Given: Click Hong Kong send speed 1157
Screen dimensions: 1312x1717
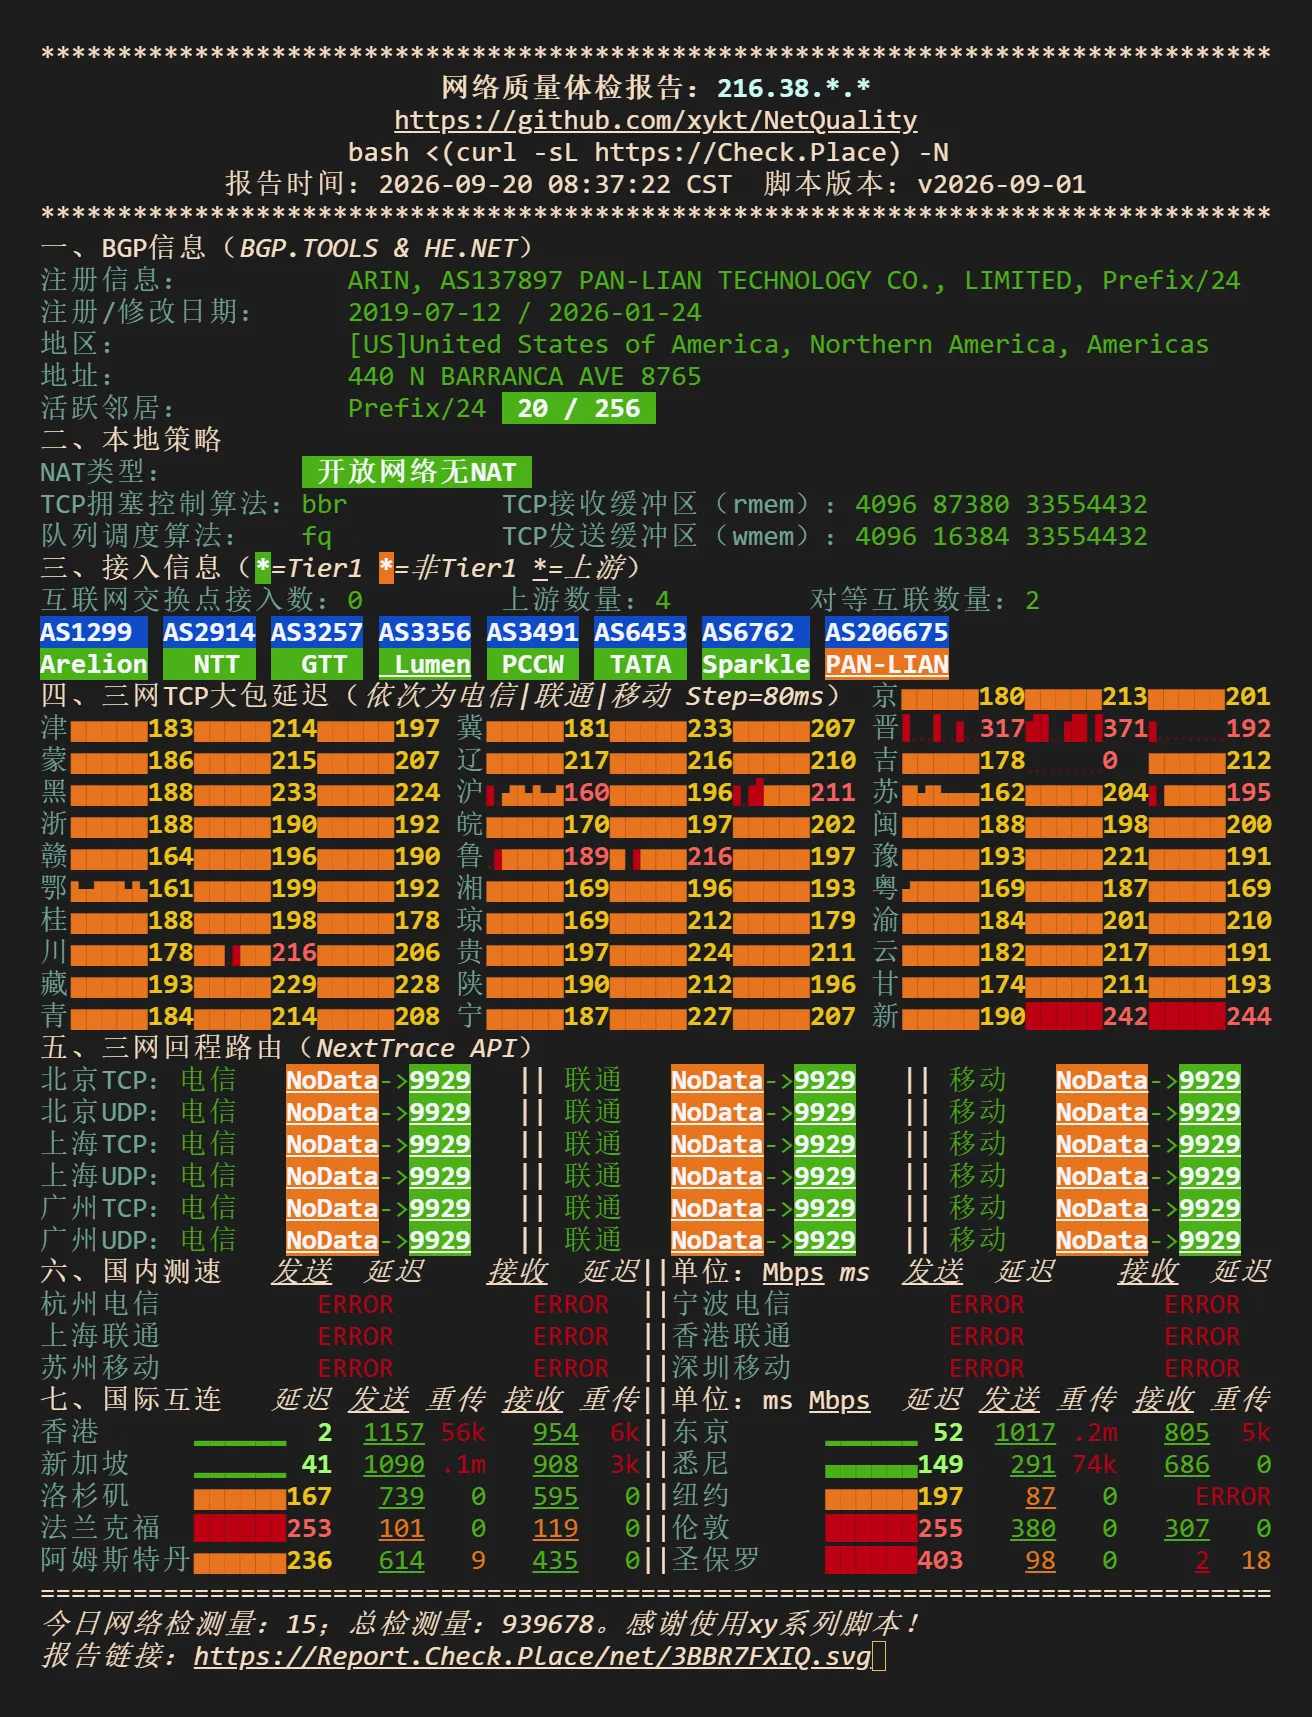Looking at the screenshot, I should point(394,1432).
